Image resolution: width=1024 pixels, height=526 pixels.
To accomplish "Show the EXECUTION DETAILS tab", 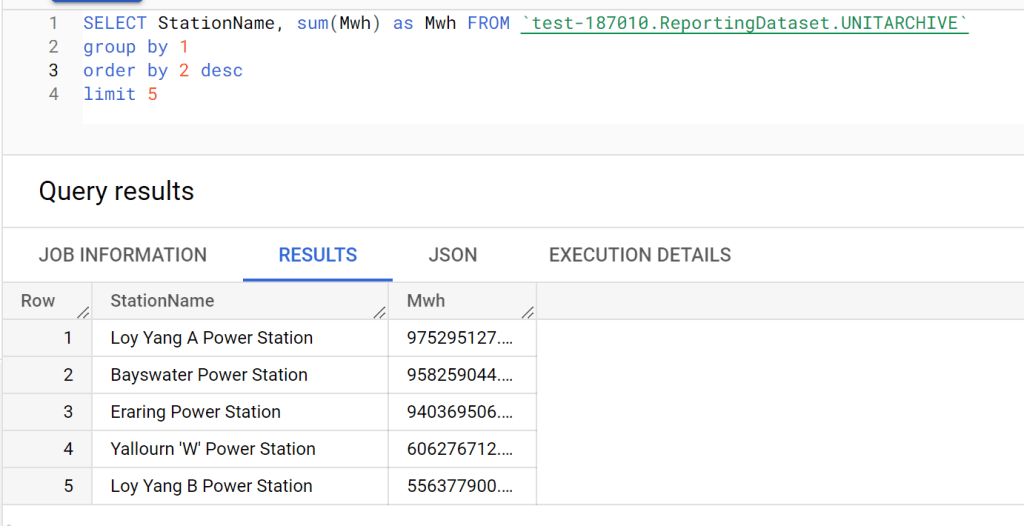I will coord(640,255).
